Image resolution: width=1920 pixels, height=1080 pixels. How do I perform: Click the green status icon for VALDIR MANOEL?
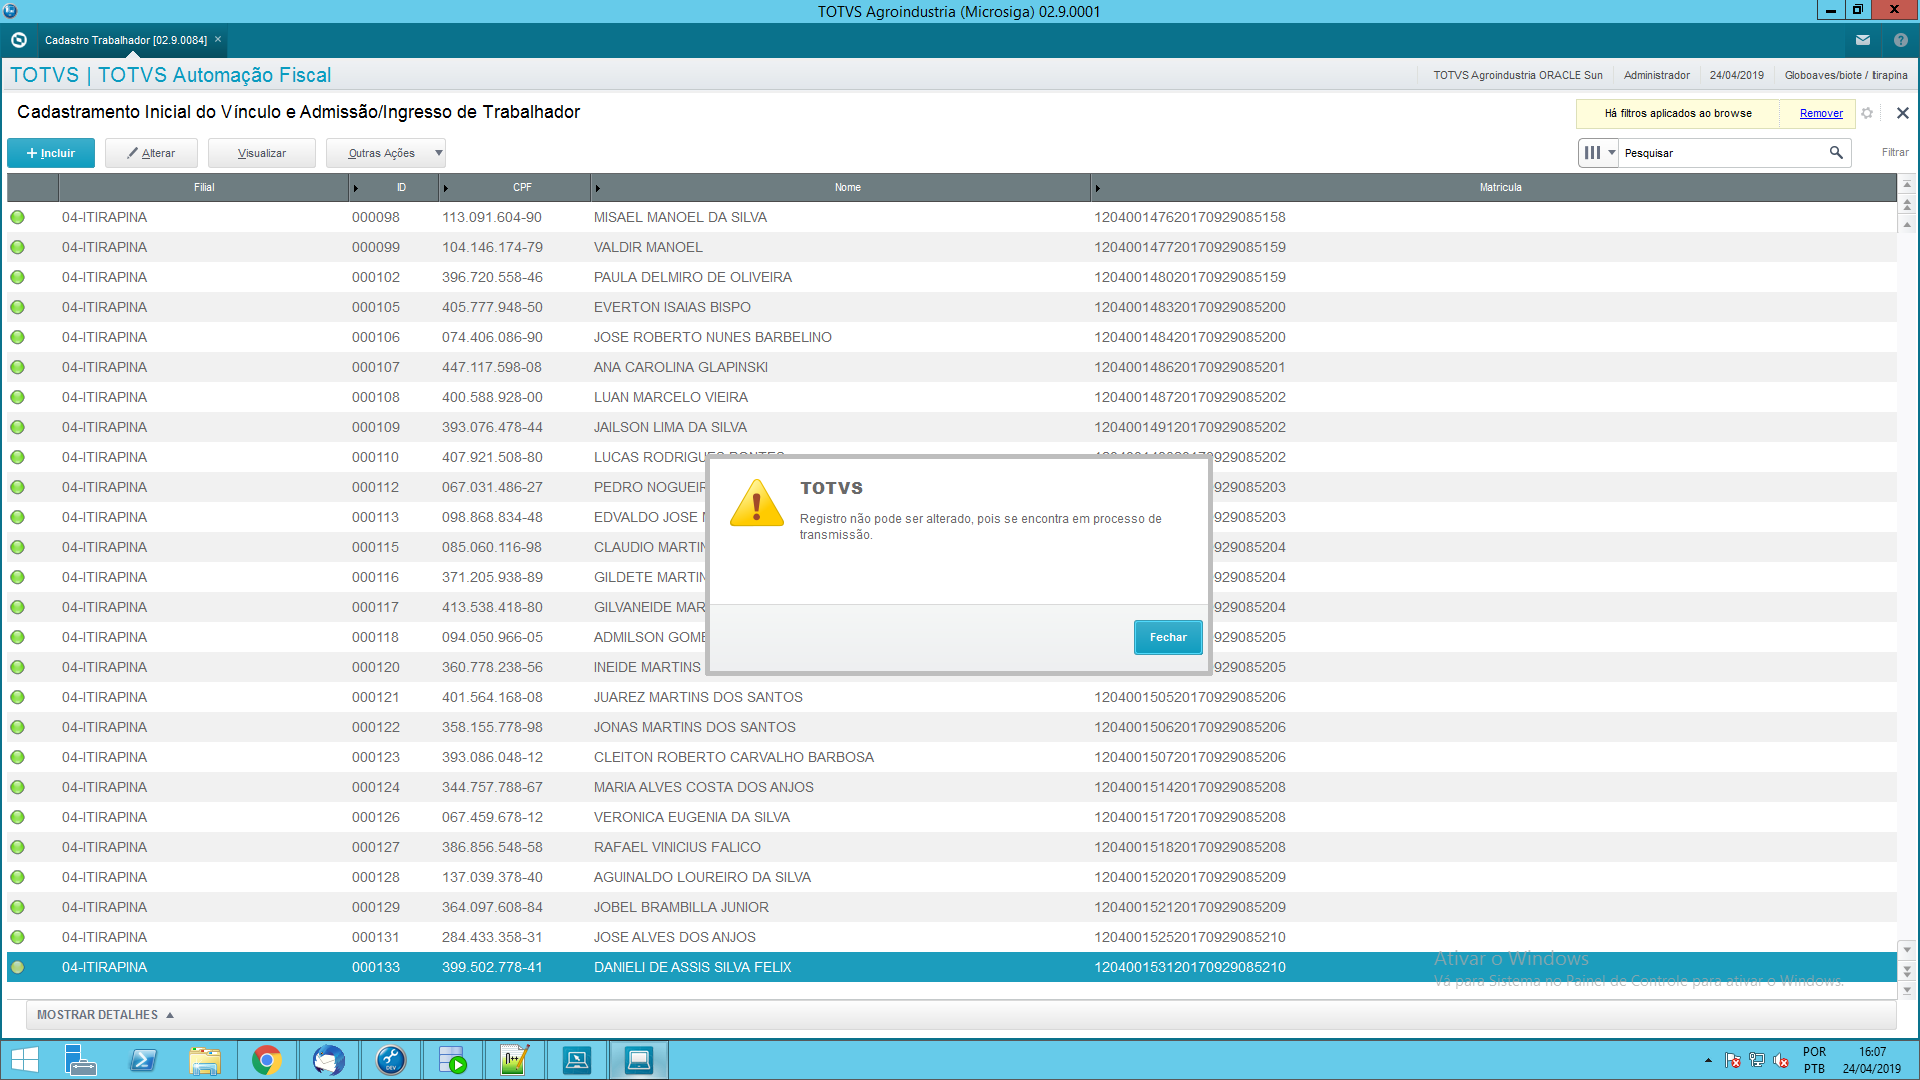[17, 247]
